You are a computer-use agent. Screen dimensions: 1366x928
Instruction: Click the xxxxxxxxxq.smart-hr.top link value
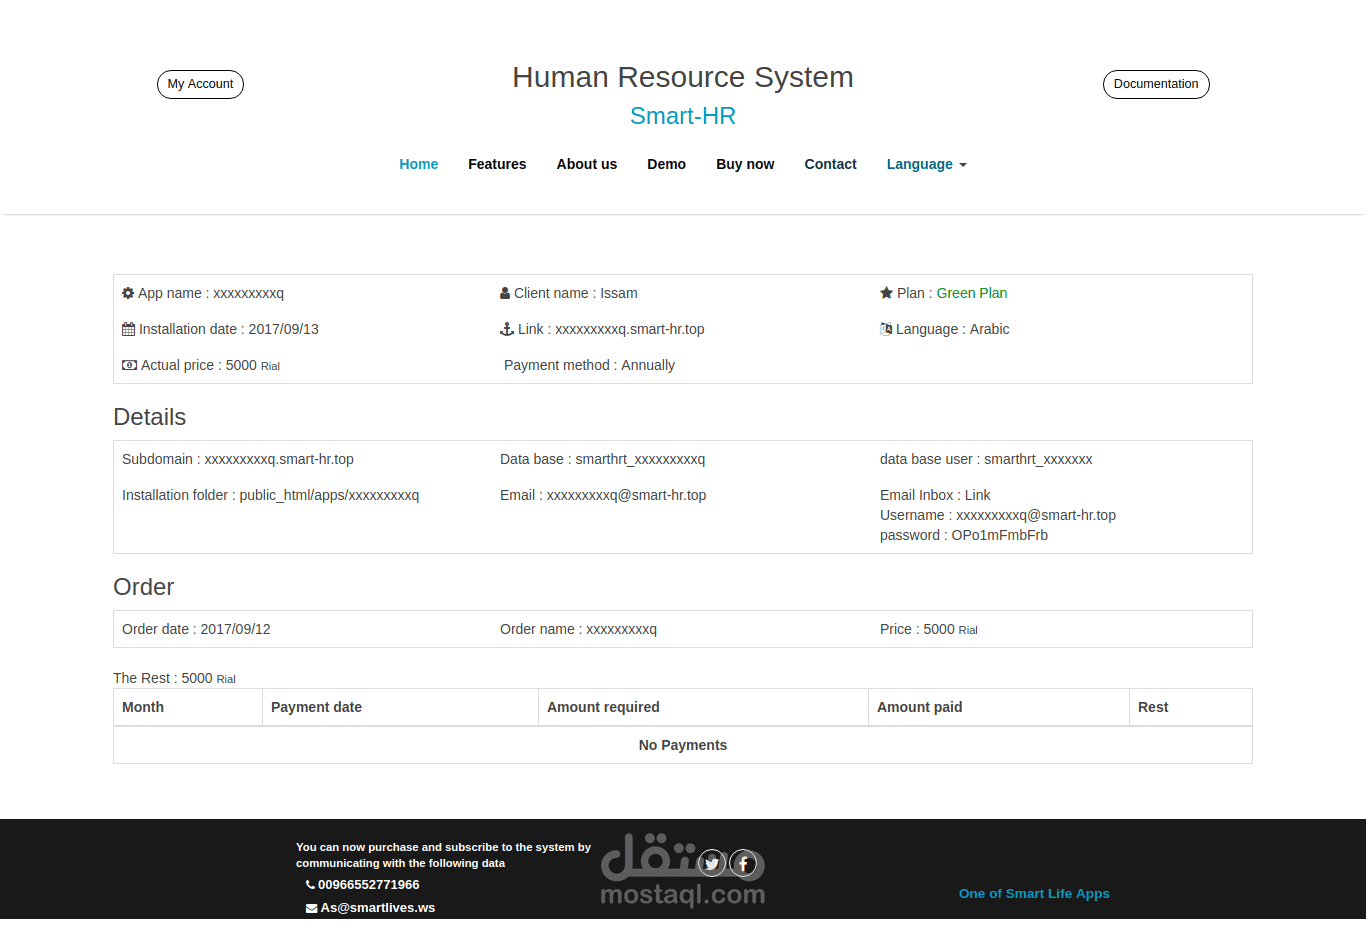(x=630, y=329)
